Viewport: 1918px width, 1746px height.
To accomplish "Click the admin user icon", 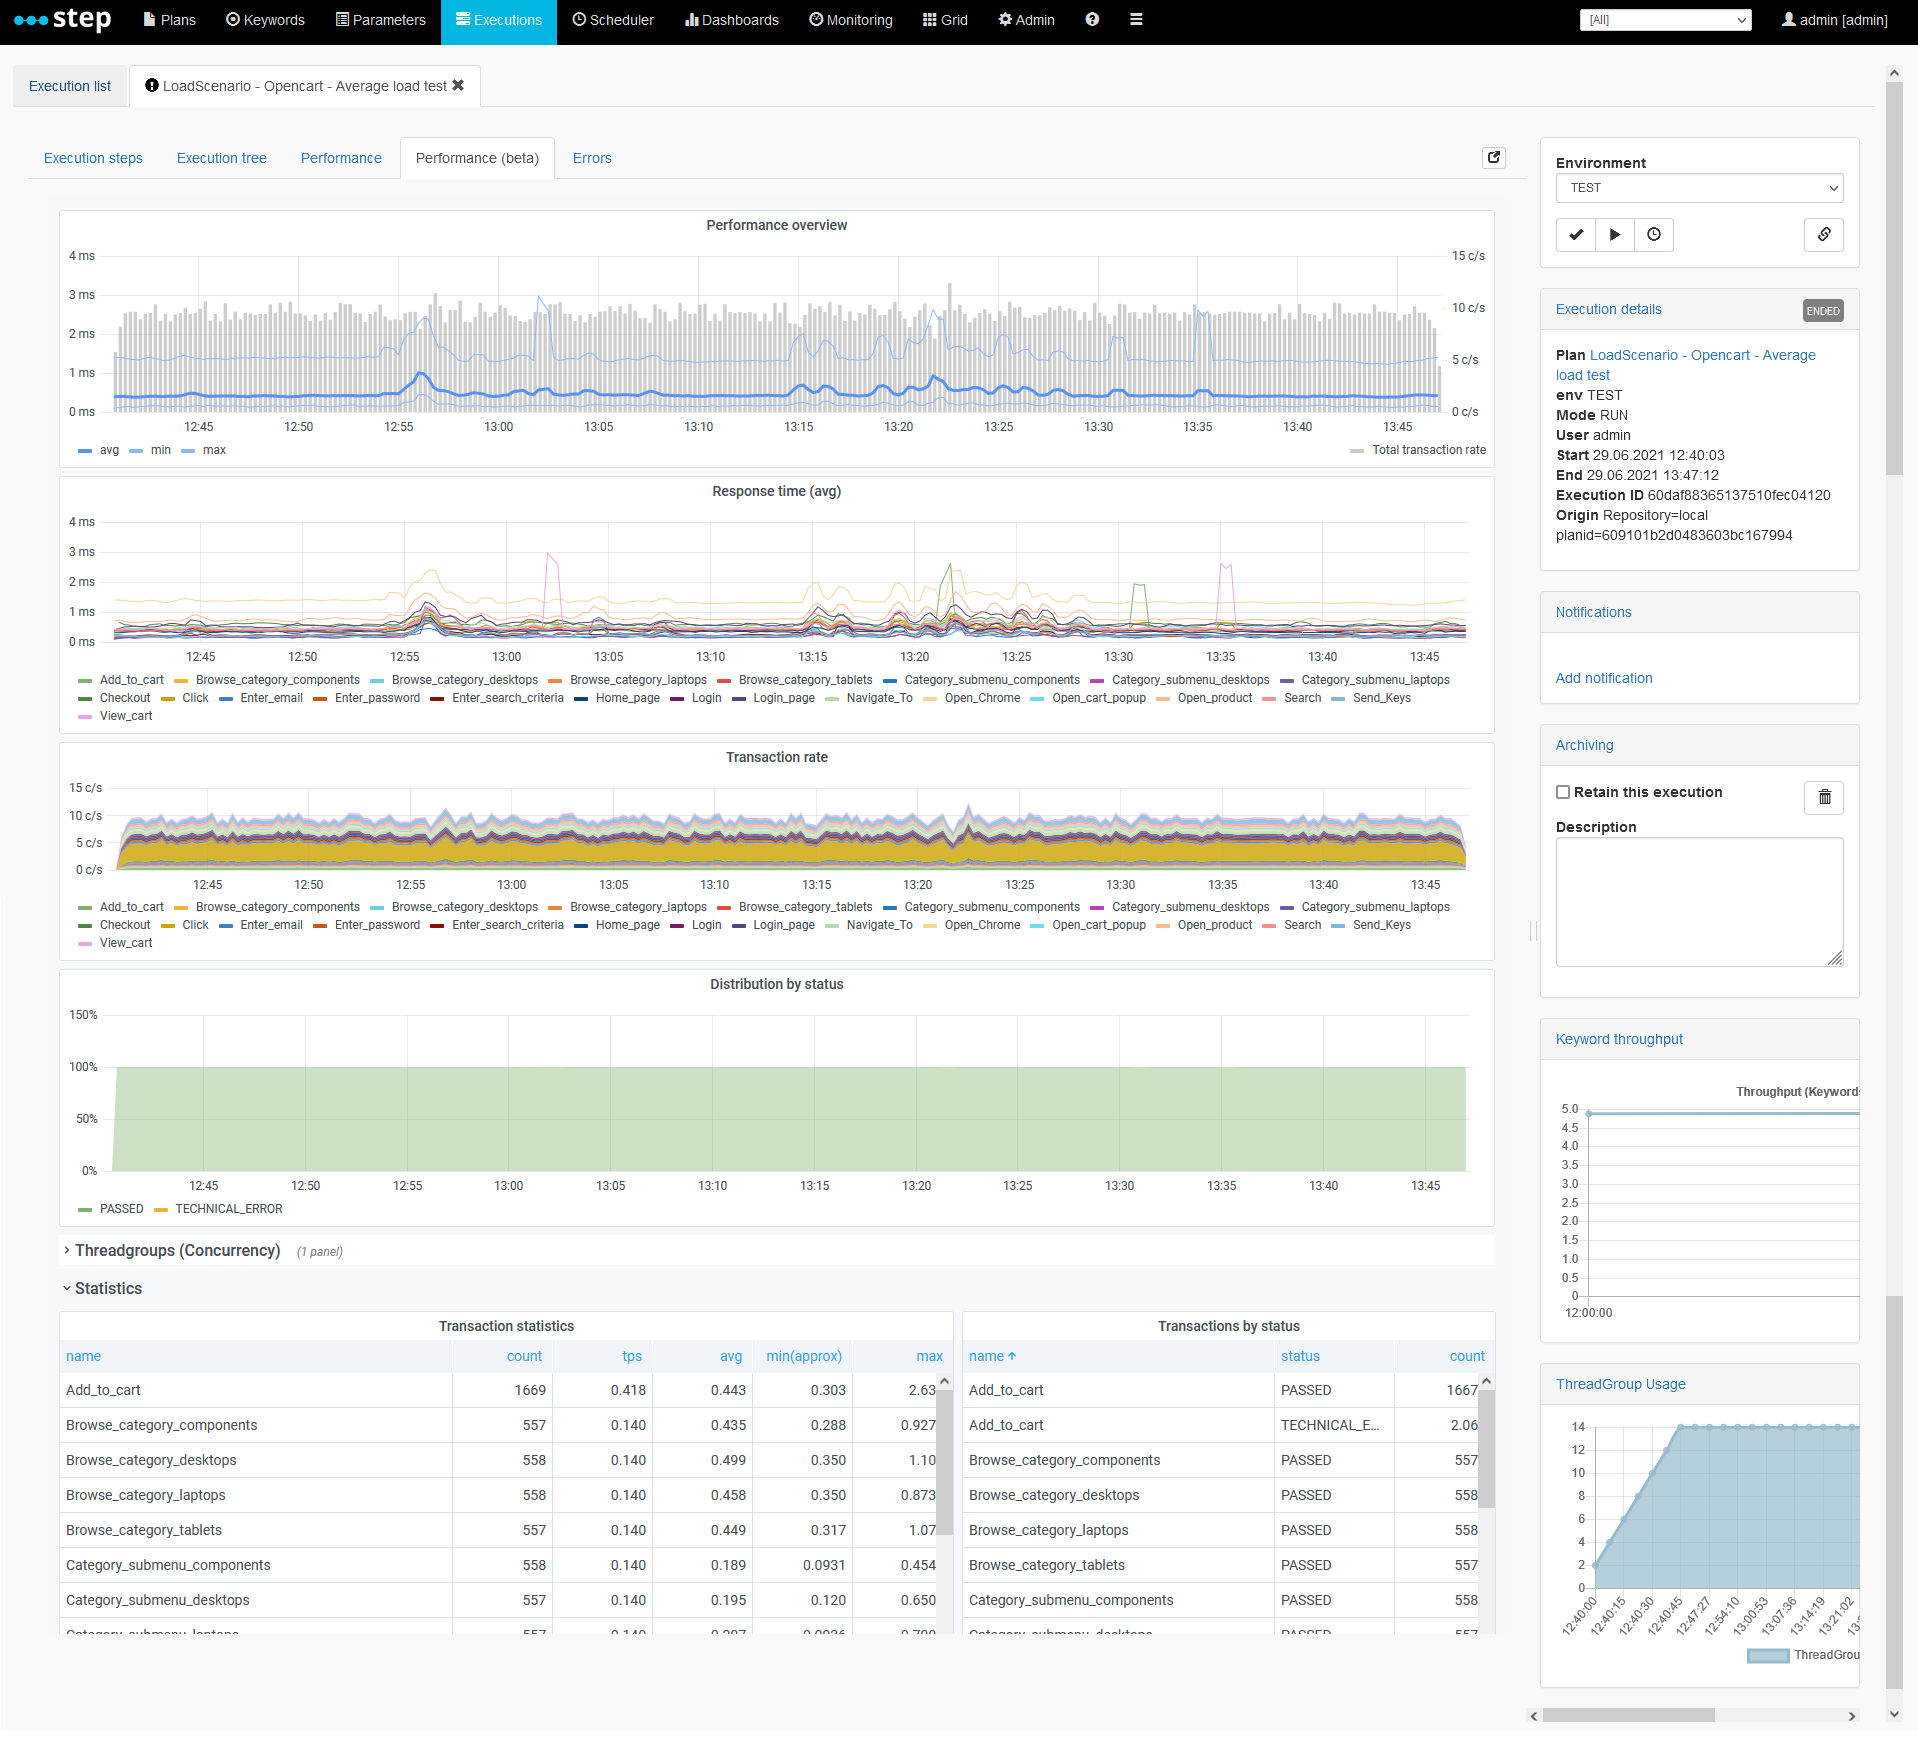I will pyautogui.click(x=1789, y=20).
